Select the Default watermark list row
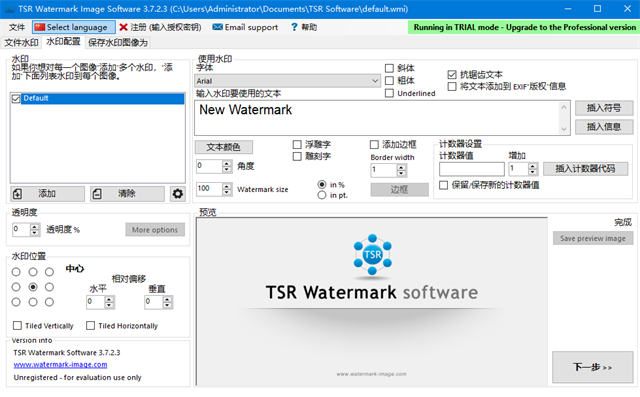 coord(102,98)
